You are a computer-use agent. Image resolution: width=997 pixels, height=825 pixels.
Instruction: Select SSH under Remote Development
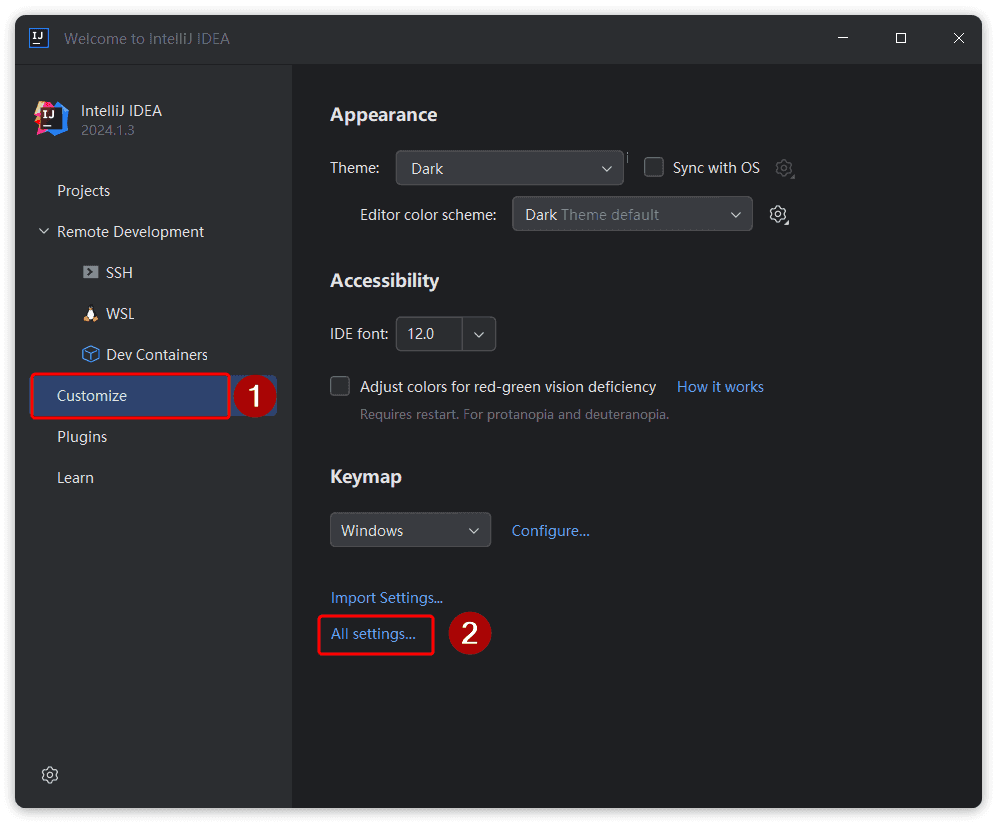pos(119,273)
